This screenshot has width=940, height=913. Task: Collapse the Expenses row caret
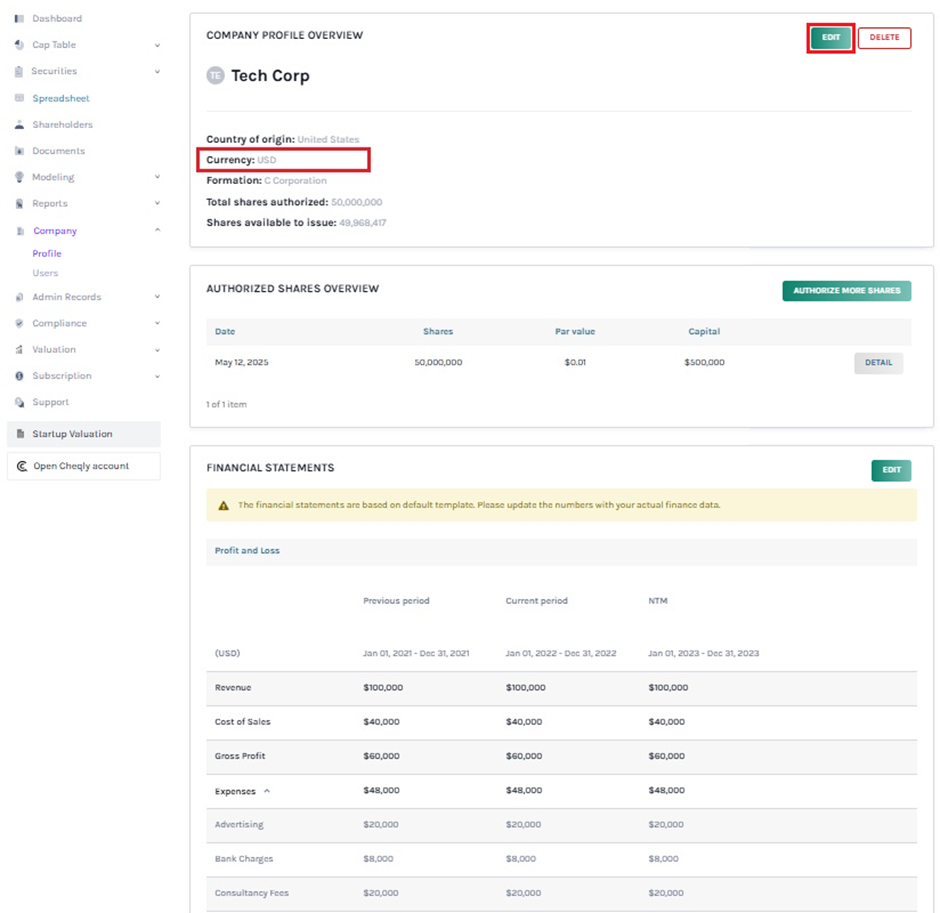click(266, 791)
